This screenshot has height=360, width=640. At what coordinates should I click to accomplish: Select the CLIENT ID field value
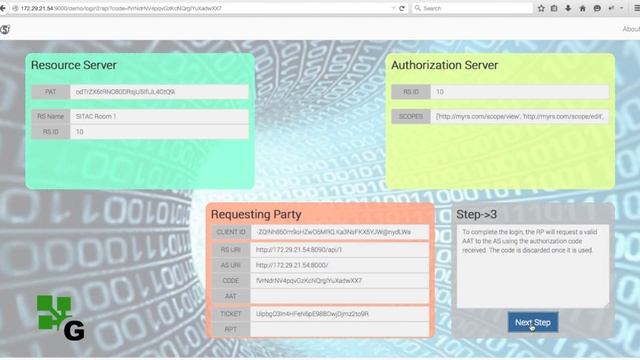[340, 232]
